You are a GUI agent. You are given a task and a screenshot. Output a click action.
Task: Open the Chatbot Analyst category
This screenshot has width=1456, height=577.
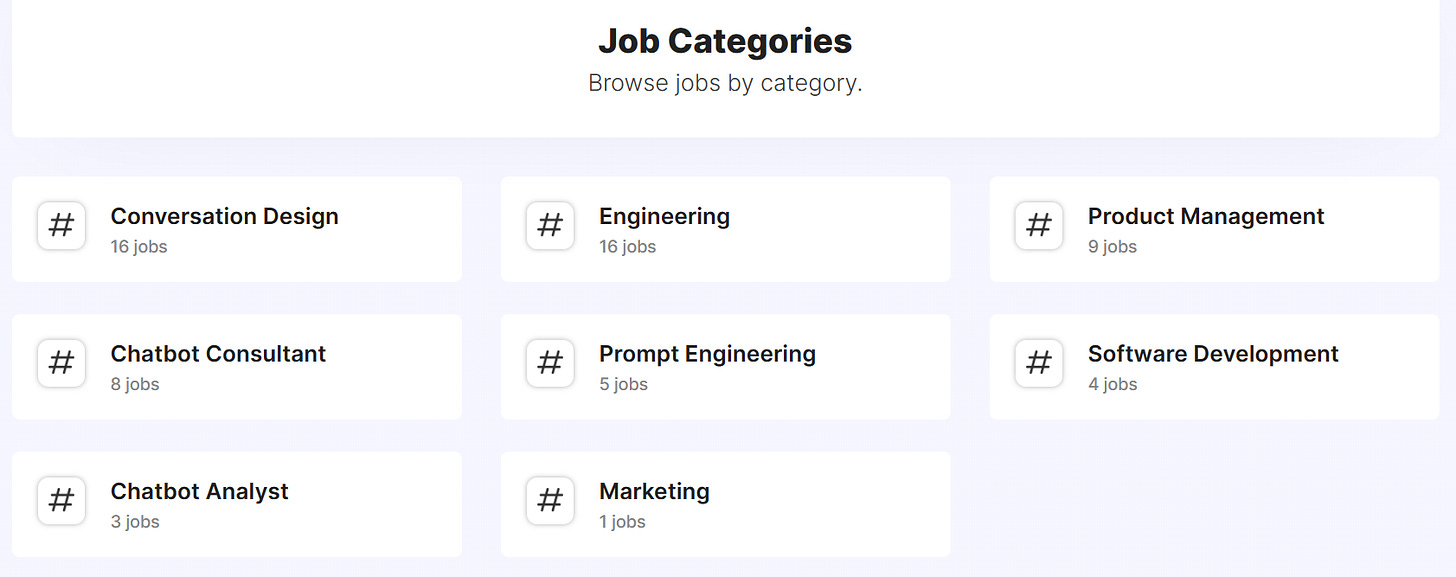coord(199,491)
